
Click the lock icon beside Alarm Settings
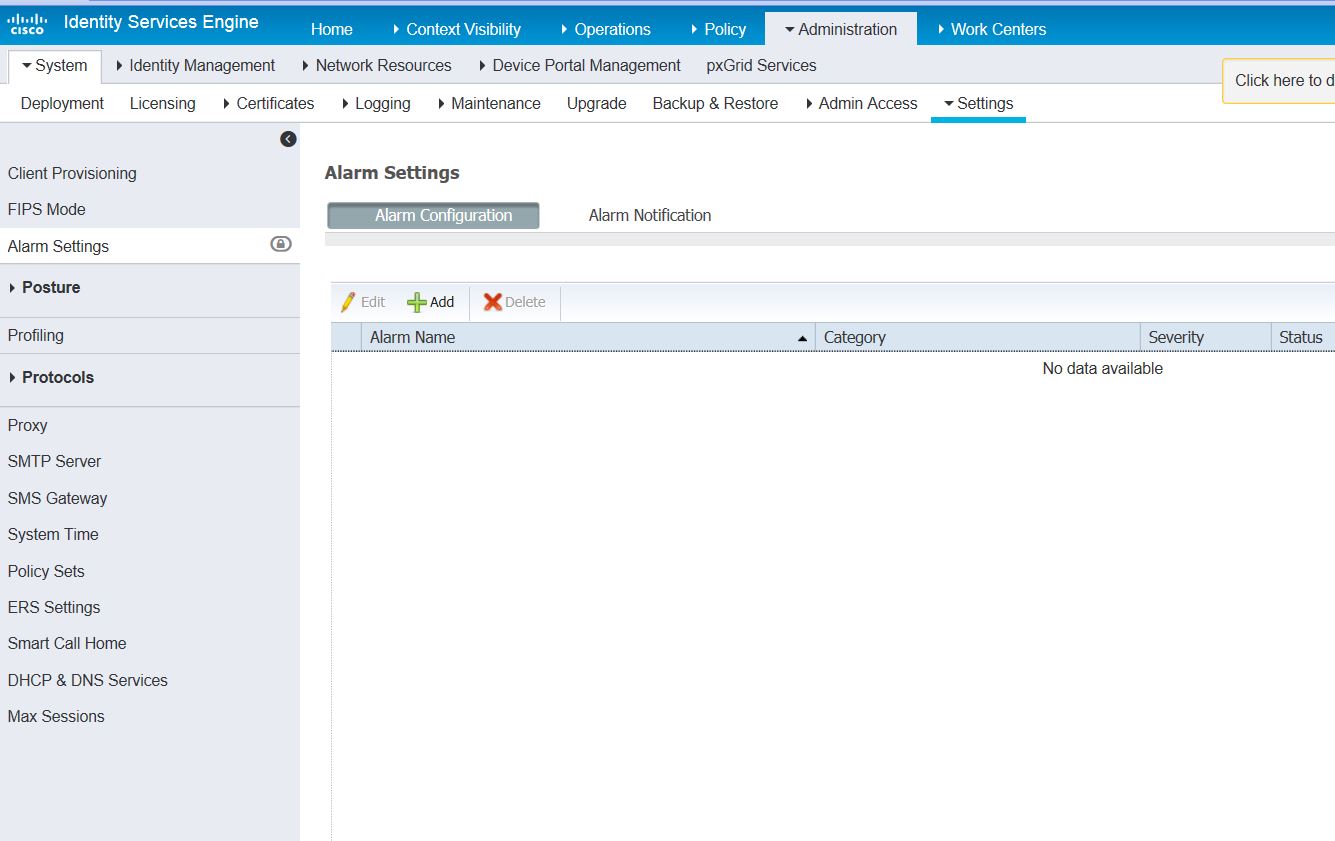point(281,244)
